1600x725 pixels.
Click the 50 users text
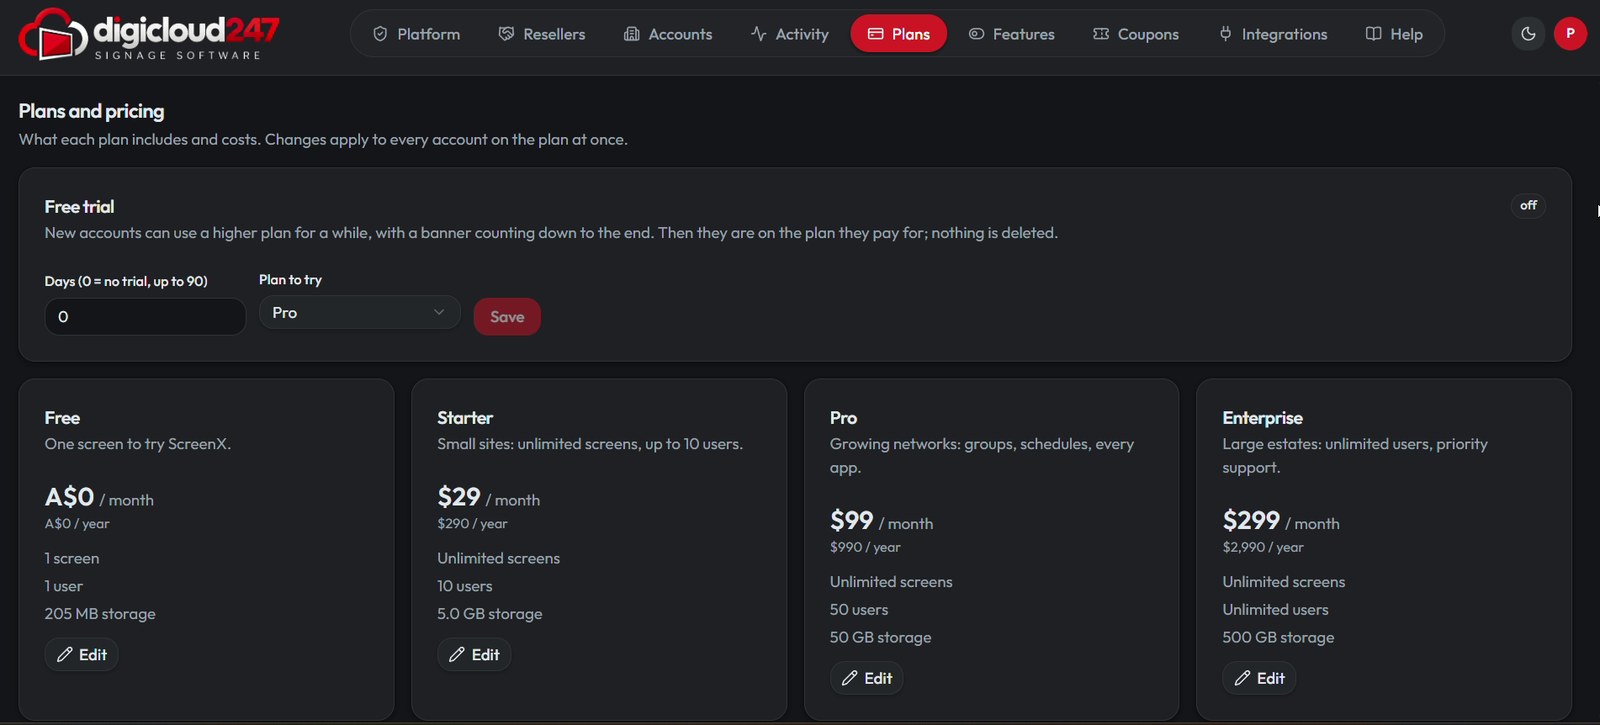click(859, 610)
